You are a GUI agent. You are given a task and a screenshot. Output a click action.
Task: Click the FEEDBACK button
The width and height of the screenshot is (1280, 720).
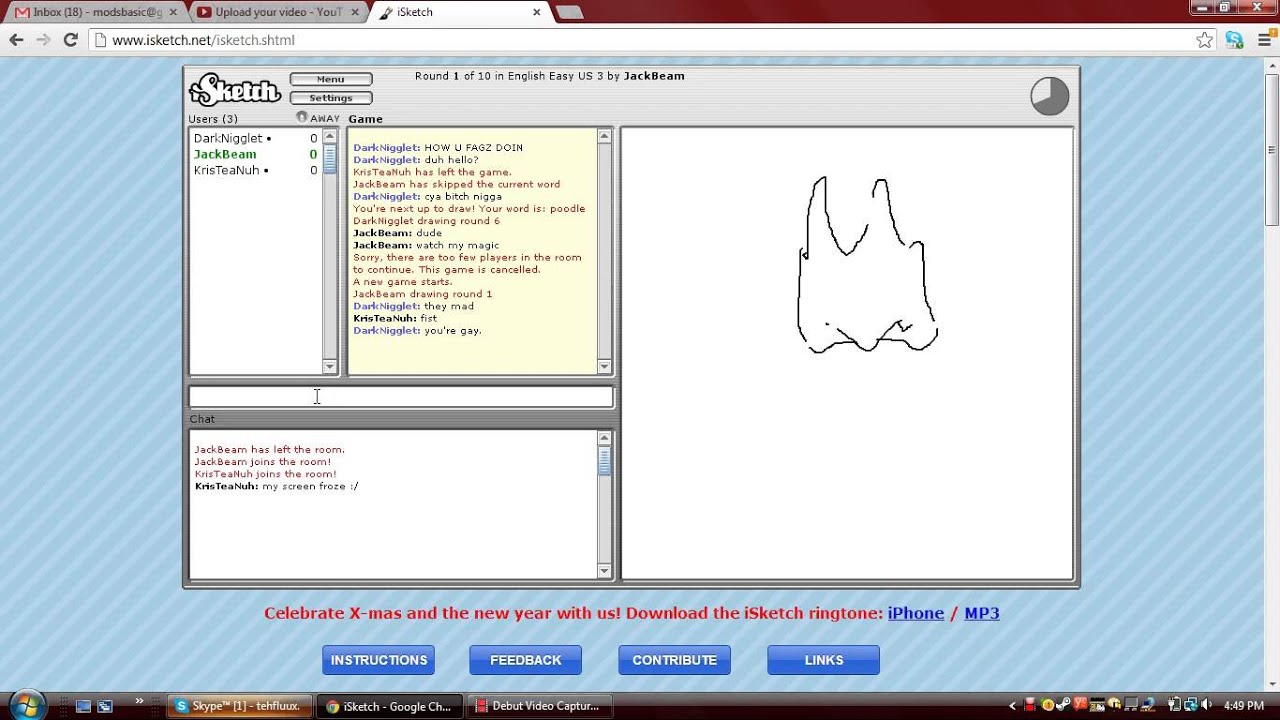(x=526, y=660)
